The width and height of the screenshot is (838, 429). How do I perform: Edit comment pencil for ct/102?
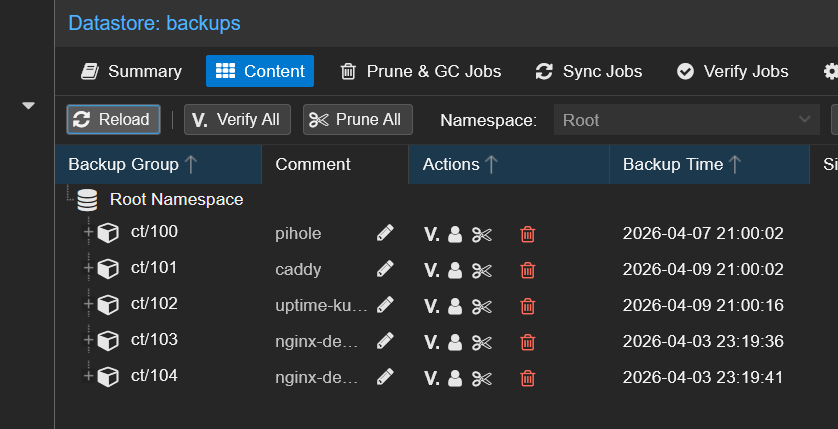click(385, 305)
